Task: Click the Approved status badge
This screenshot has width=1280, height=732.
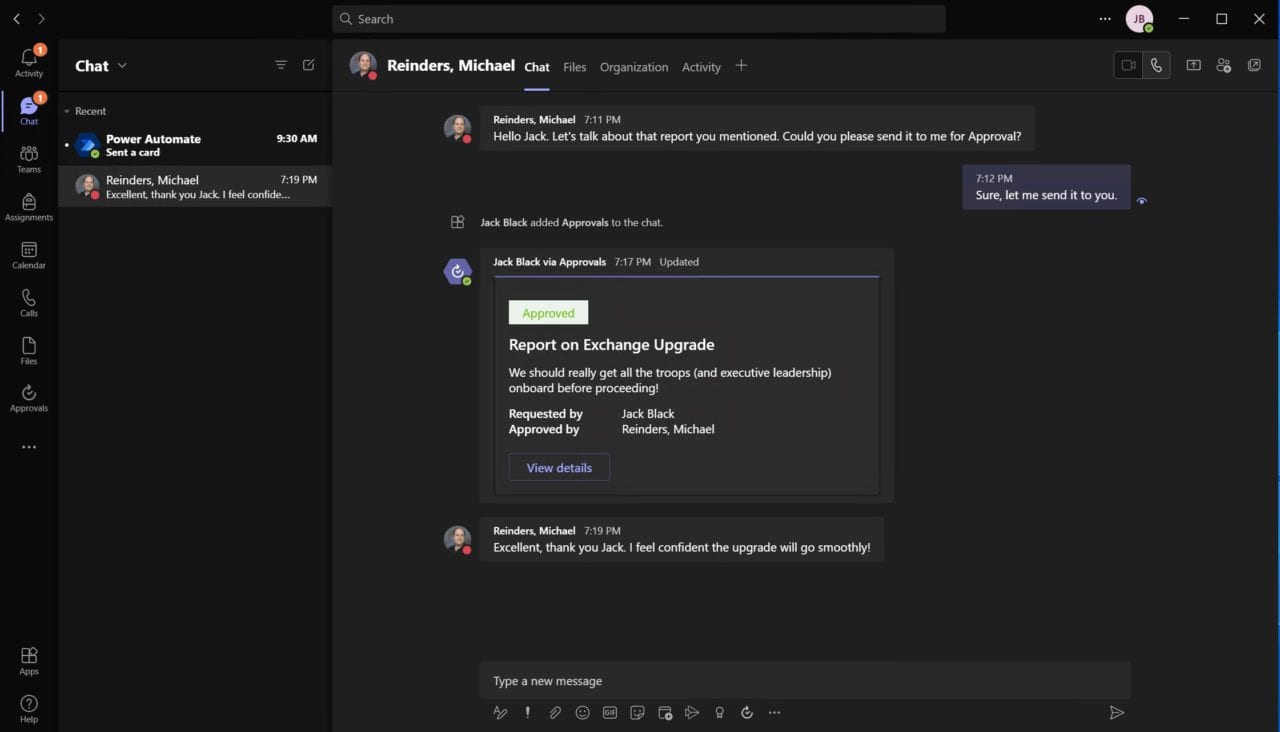Action: 548,313
